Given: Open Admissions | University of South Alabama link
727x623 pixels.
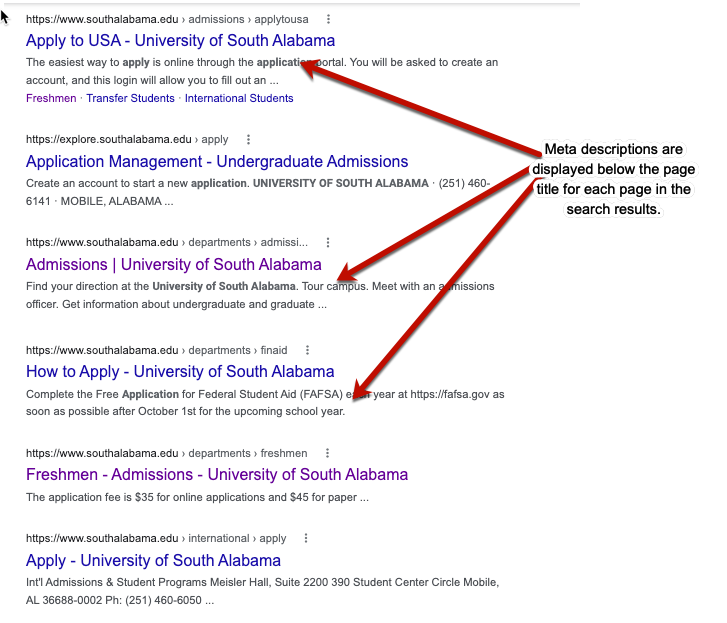Looking at the screenshot, I should pos(174,264).
